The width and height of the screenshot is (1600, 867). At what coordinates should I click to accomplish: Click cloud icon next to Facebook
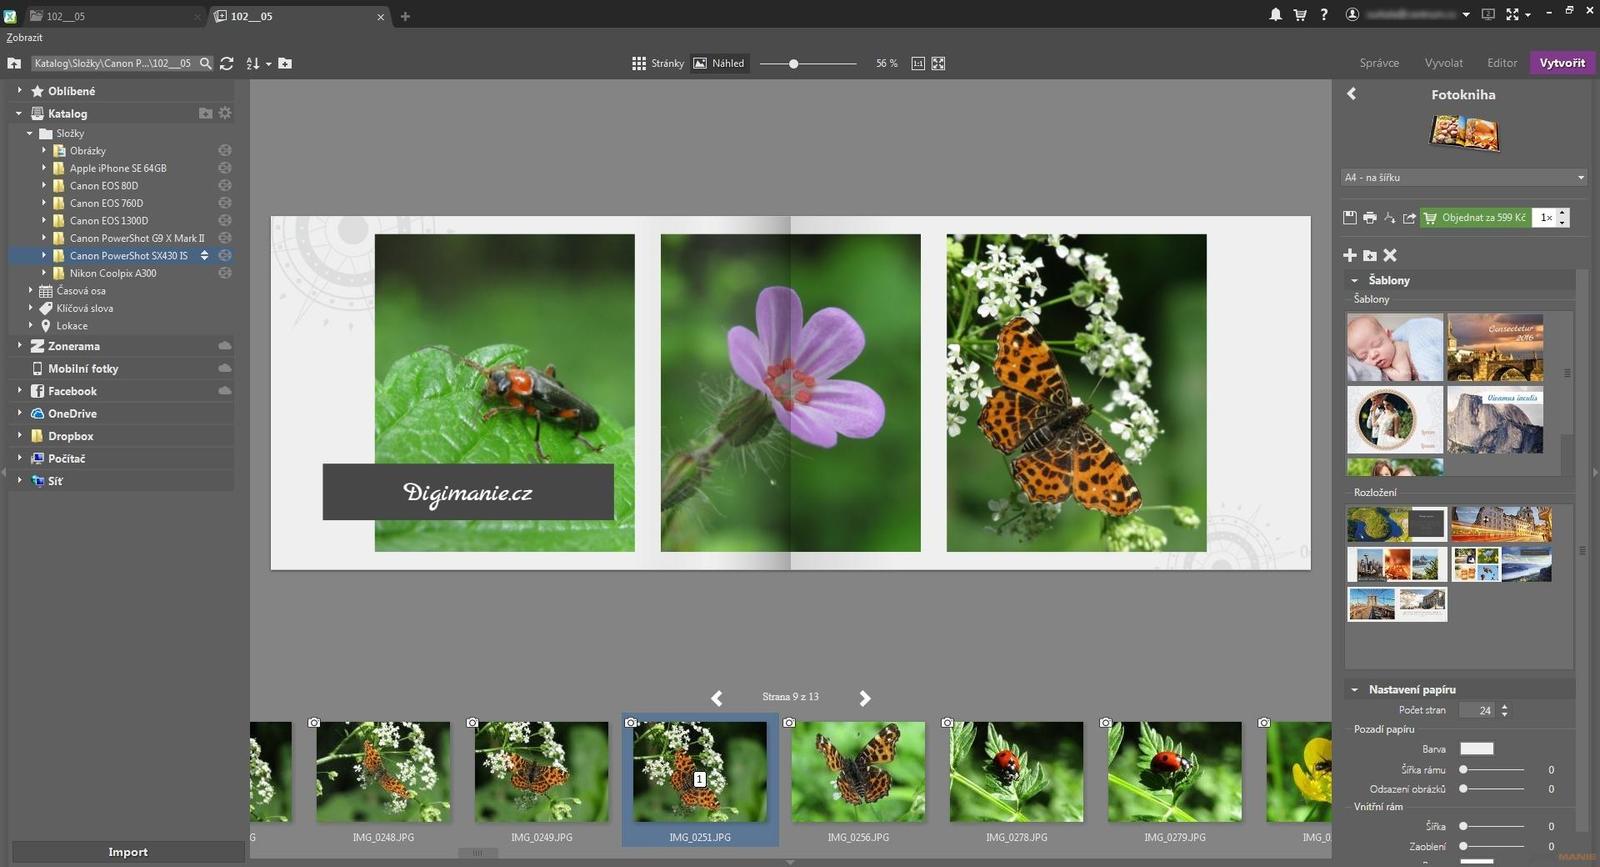click(x=225, y=390)
